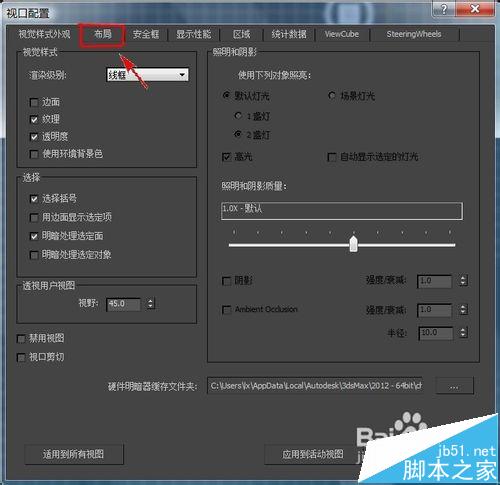Enable the Ambient Occlusion checkbox

pyautogui.click(x=227, y=310)
